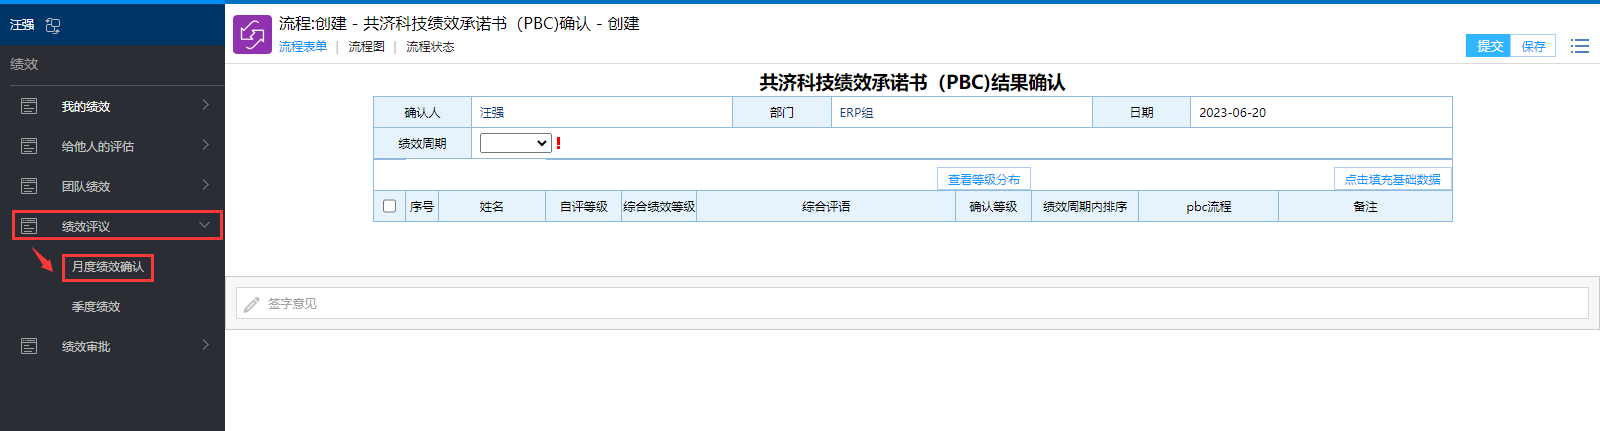
Task: Switch to the 流程状态 tab
Action: (x=430, y=47)
